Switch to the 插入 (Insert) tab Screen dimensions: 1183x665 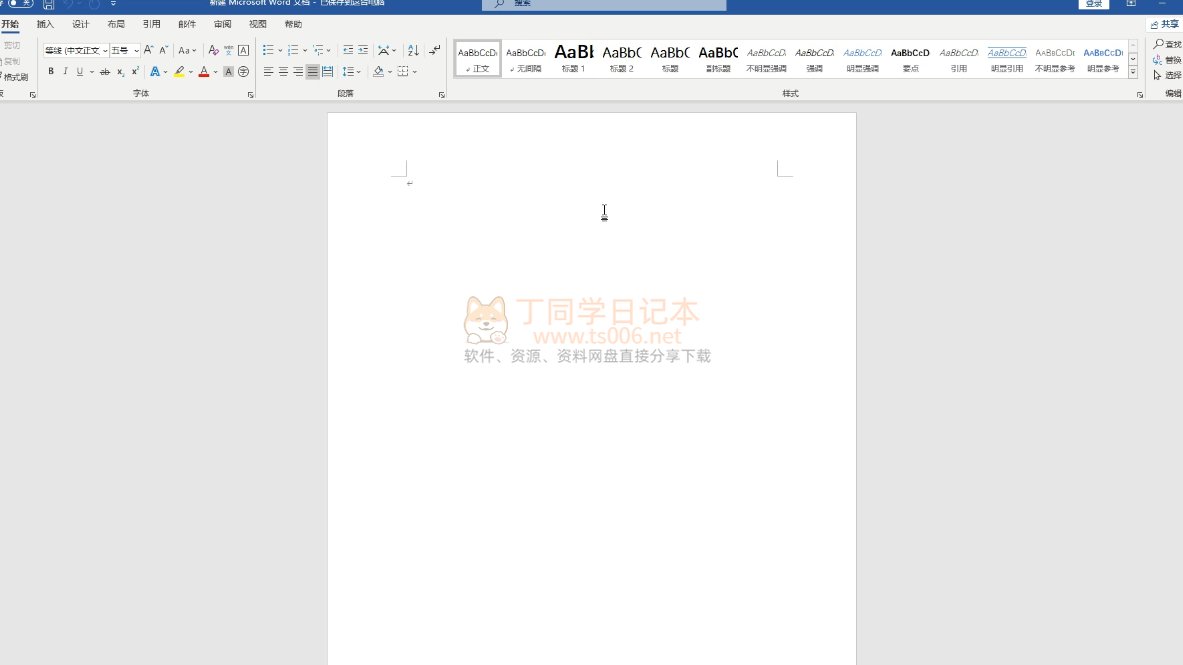point(45,24)
